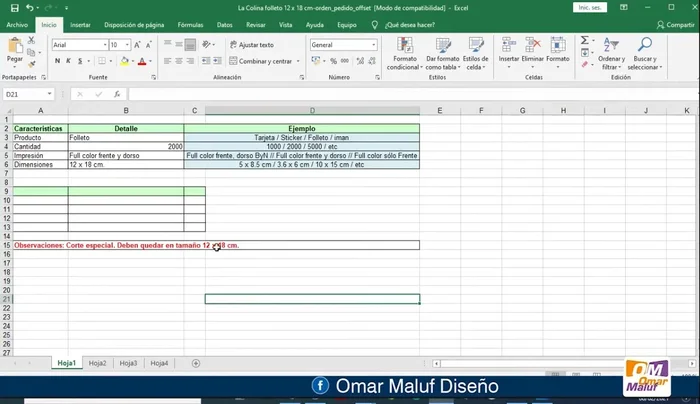Copy selection with the copy icon
This screenshot has height=404, width=700.
(31, 52)
